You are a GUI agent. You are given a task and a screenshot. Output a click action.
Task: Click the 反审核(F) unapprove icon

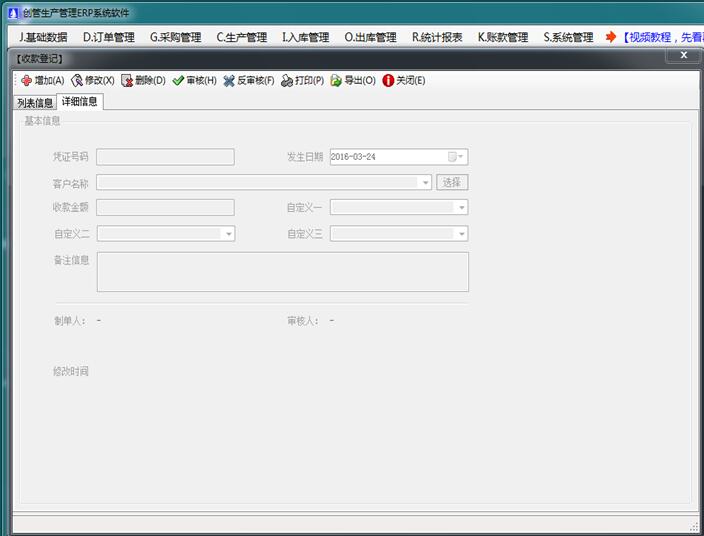pyautogui.click(x=229, y=80)
